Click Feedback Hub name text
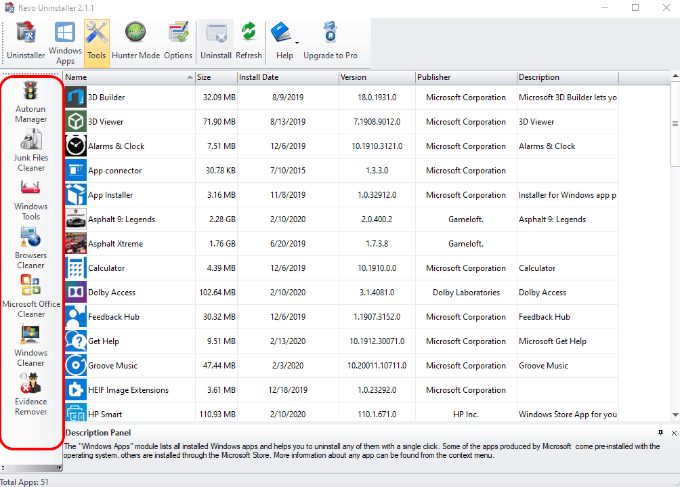The image size is (680, 487). click(114, 317)
